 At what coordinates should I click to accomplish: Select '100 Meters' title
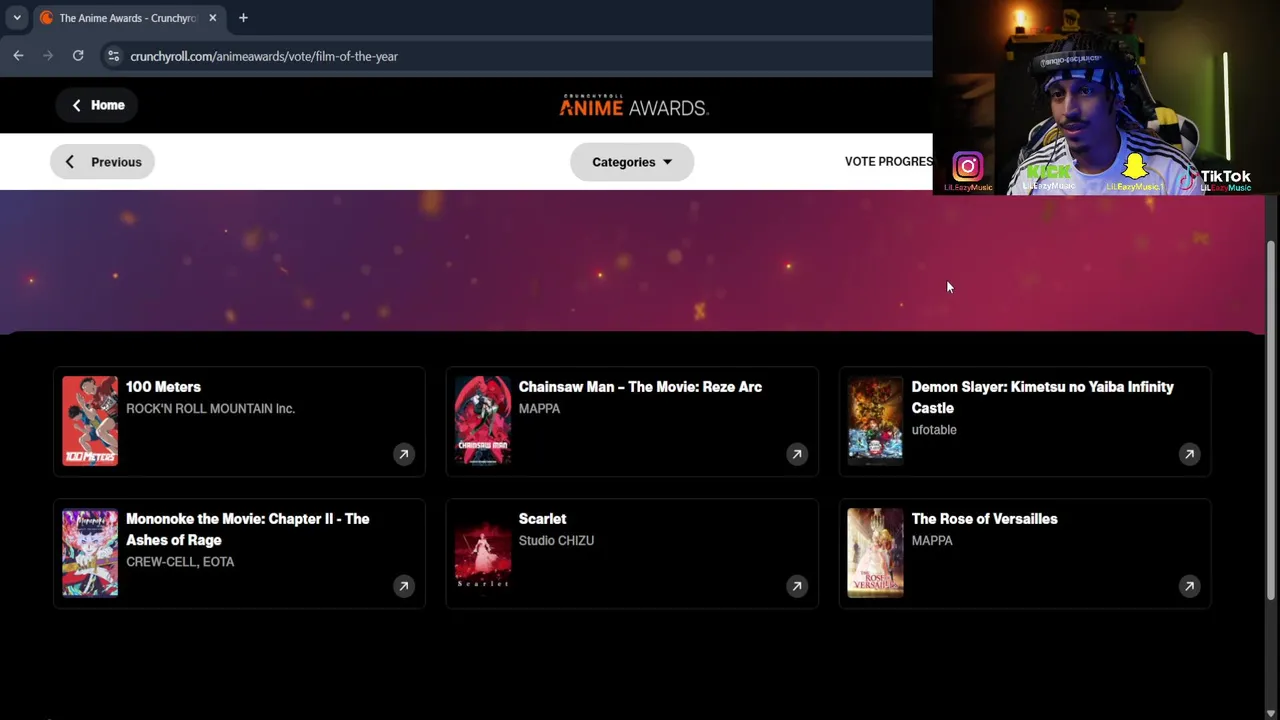pos(163,387)
